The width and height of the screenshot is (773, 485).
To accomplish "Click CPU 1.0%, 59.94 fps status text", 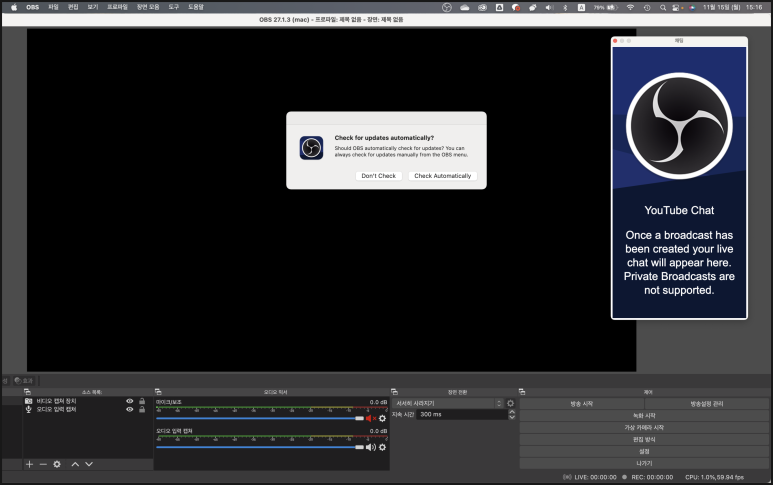I will tap(714, 477).
